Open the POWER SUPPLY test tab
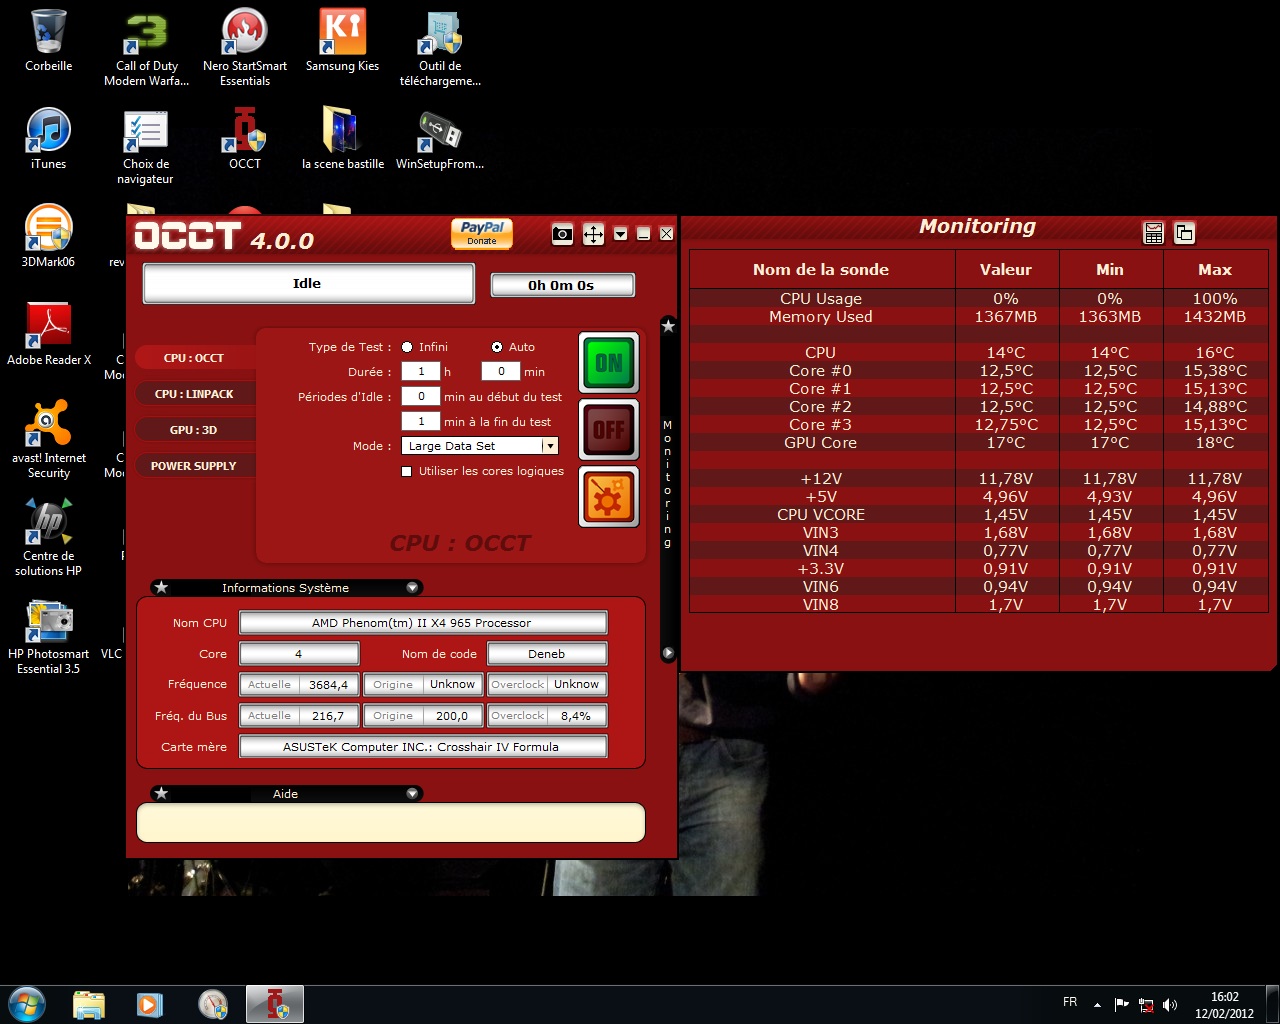The height and width of the screenshot is (1024, 1280). coord(193,466)
